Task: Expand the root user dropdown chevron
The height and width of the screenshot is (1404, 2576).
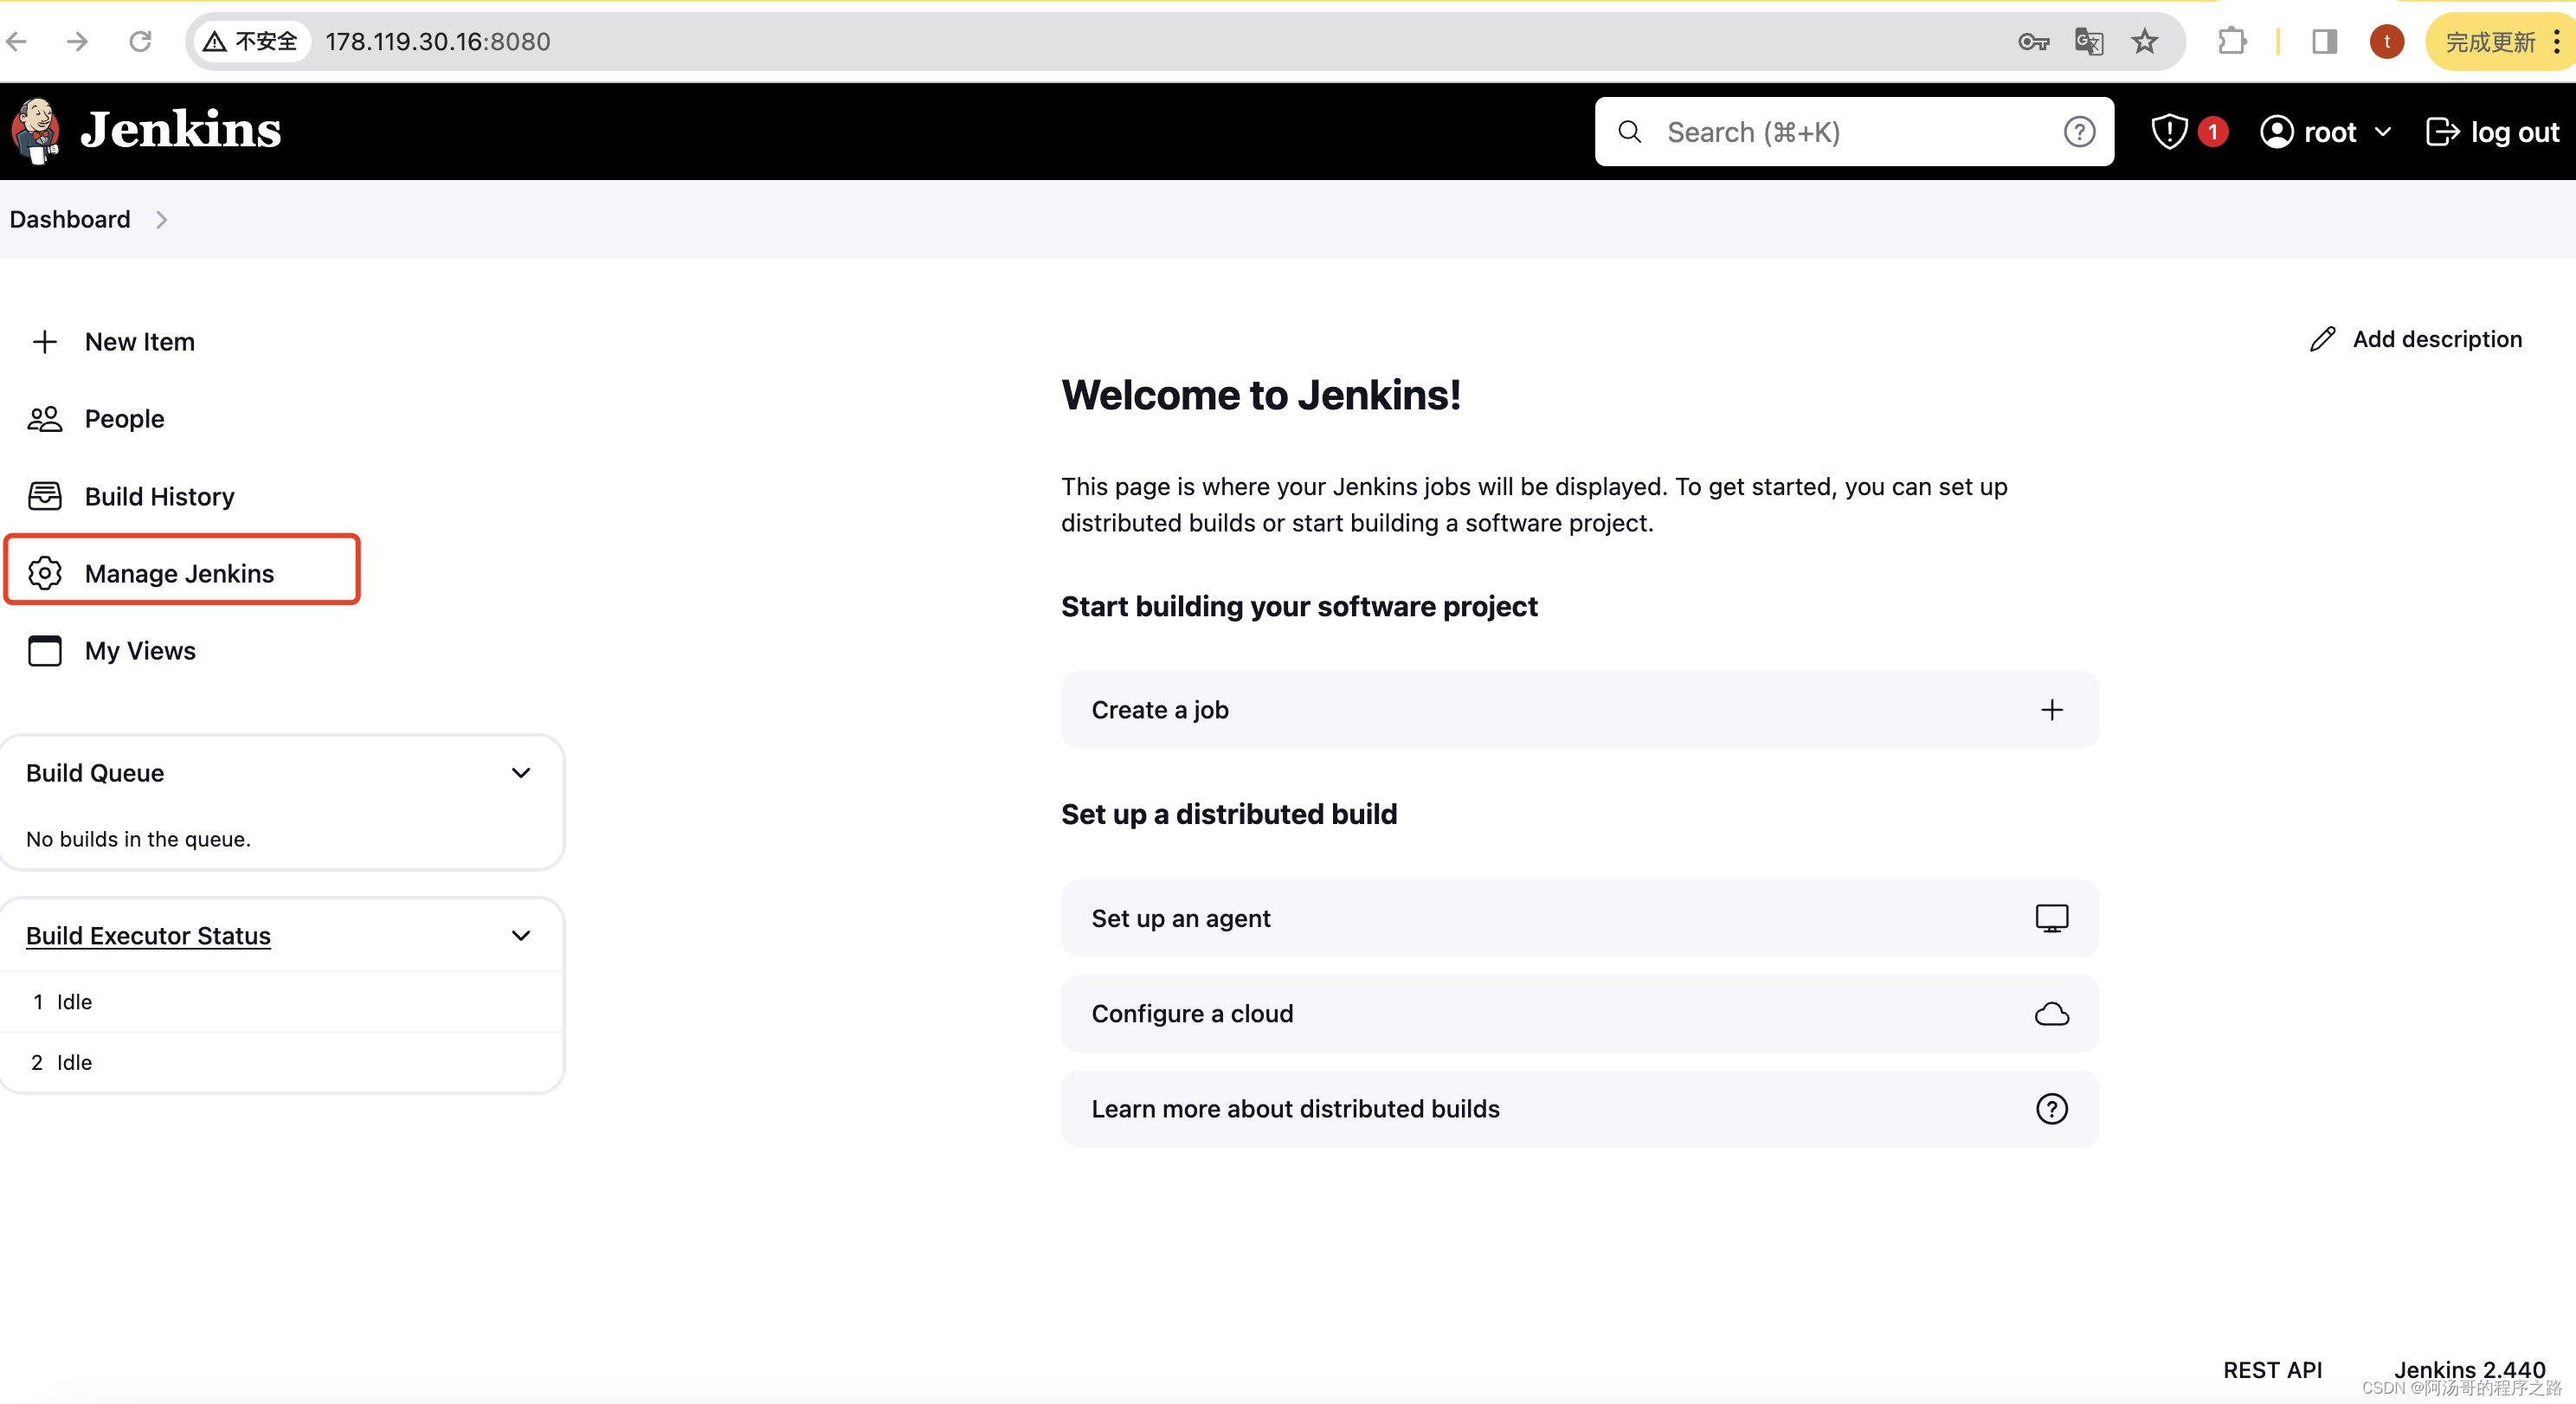Action: [2383, 132]
